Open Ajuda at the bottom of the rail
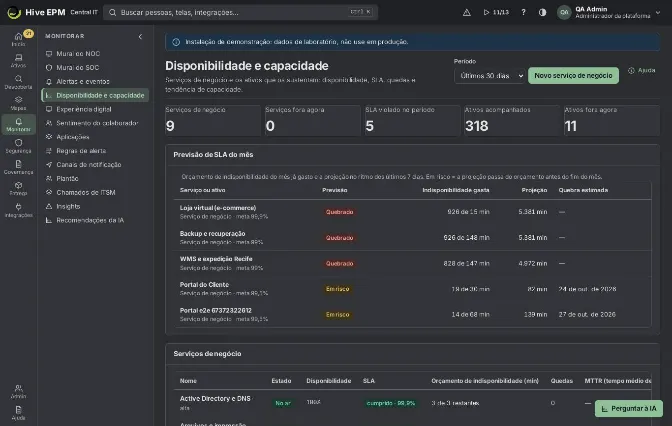The image size is (672, 426). [x=18, y=413]
